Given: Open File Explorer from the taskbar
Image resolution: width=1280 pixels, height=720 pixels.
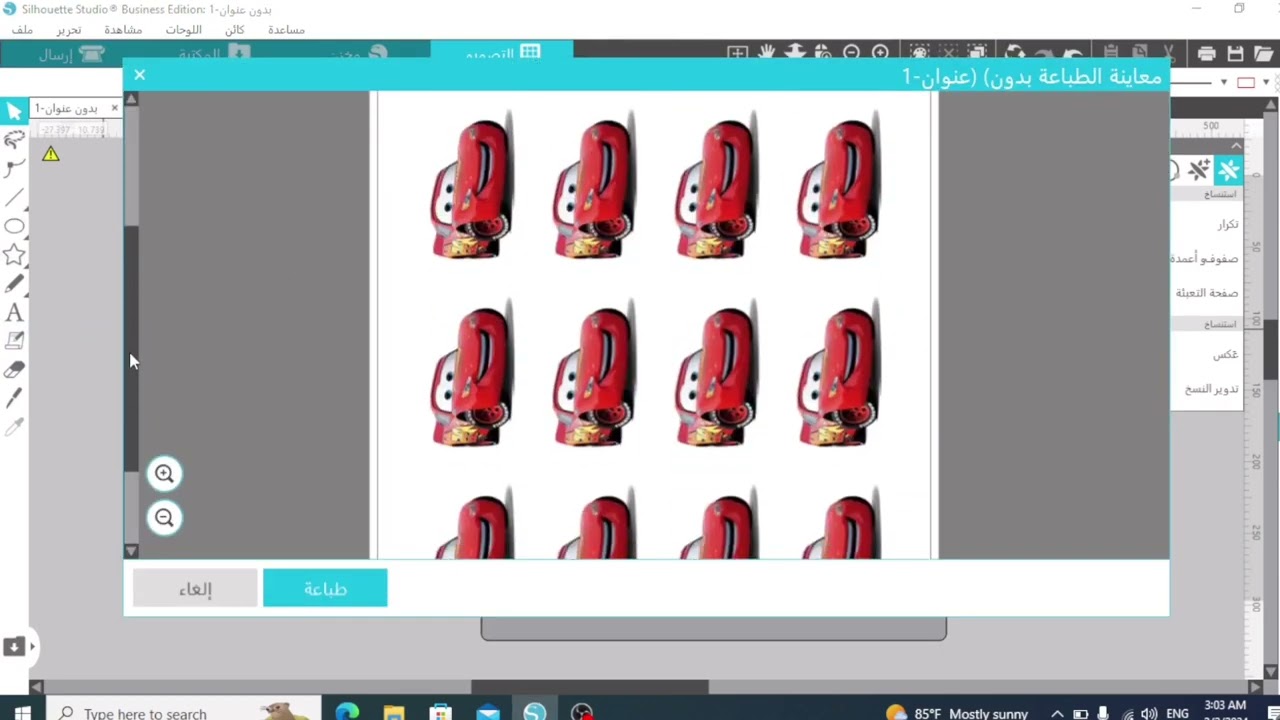Looking at the screenshot, I should (394, 713).
